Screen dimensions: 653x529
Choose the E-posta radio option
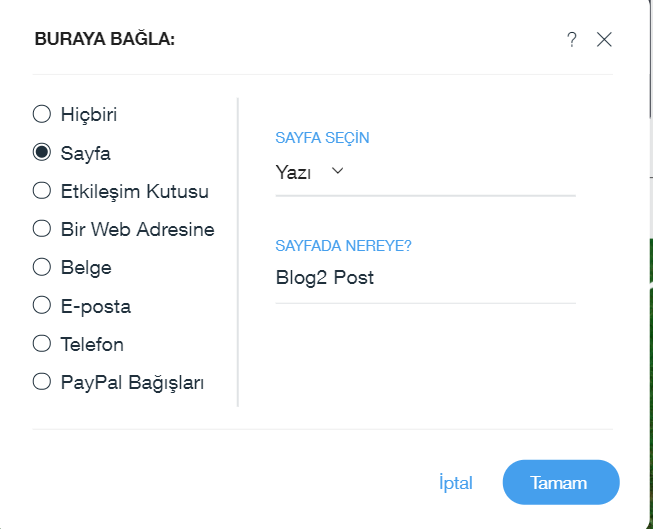coord(42,305)
